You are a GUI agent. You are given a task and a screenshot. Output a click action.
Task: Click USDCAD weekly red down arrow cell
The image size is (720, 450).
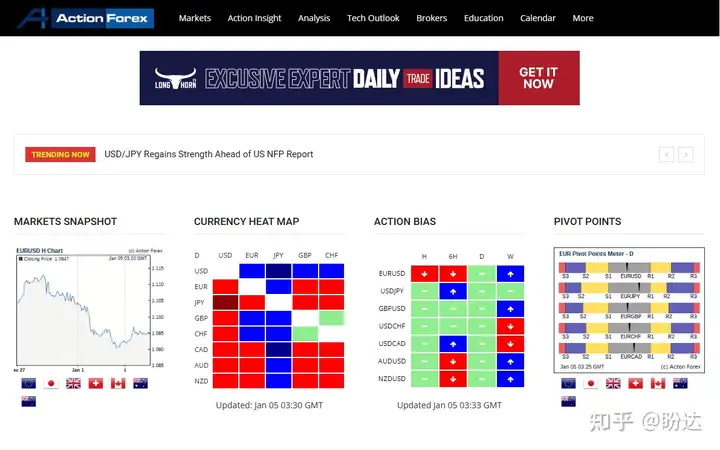tap(510, 343)
